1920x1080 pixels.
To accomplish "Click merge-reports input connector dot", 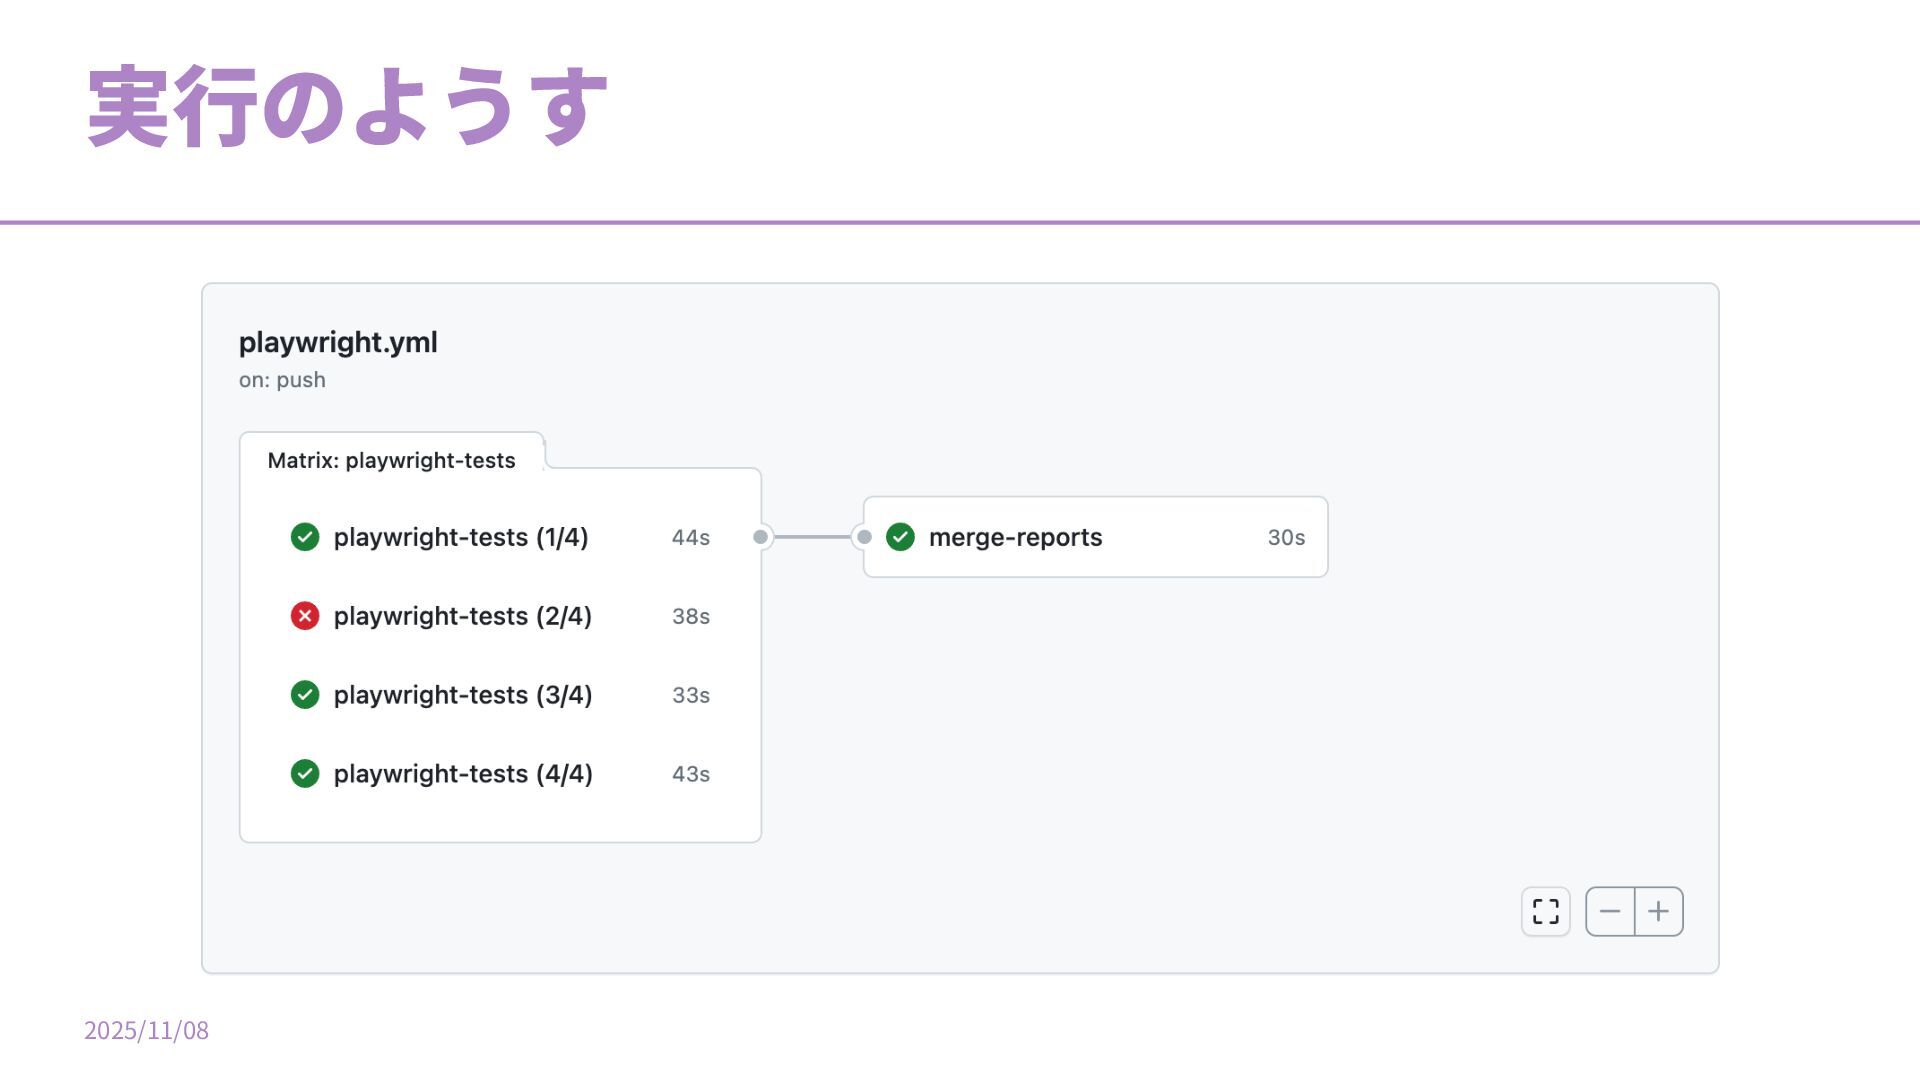I will click(x=864, y=537).
